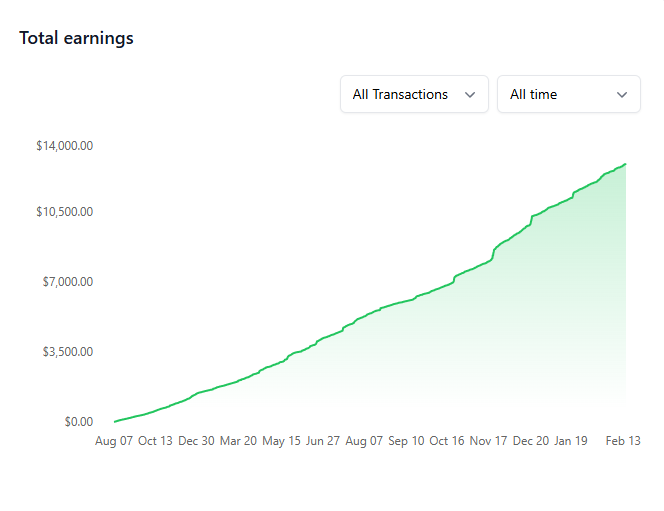Click the May 15 date label
Viewport: 664px width, 511px height.
pos(281,441)
